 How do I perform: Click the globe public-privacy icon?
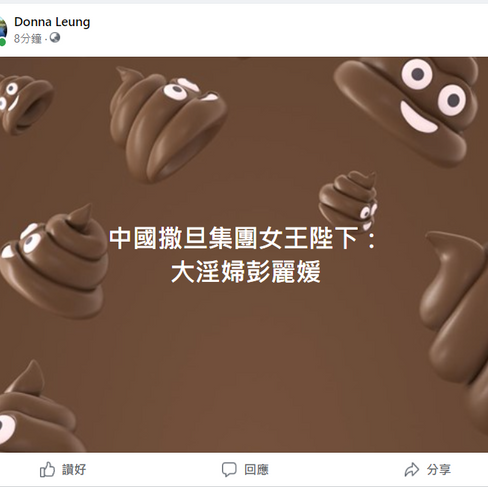pos(55,38)
